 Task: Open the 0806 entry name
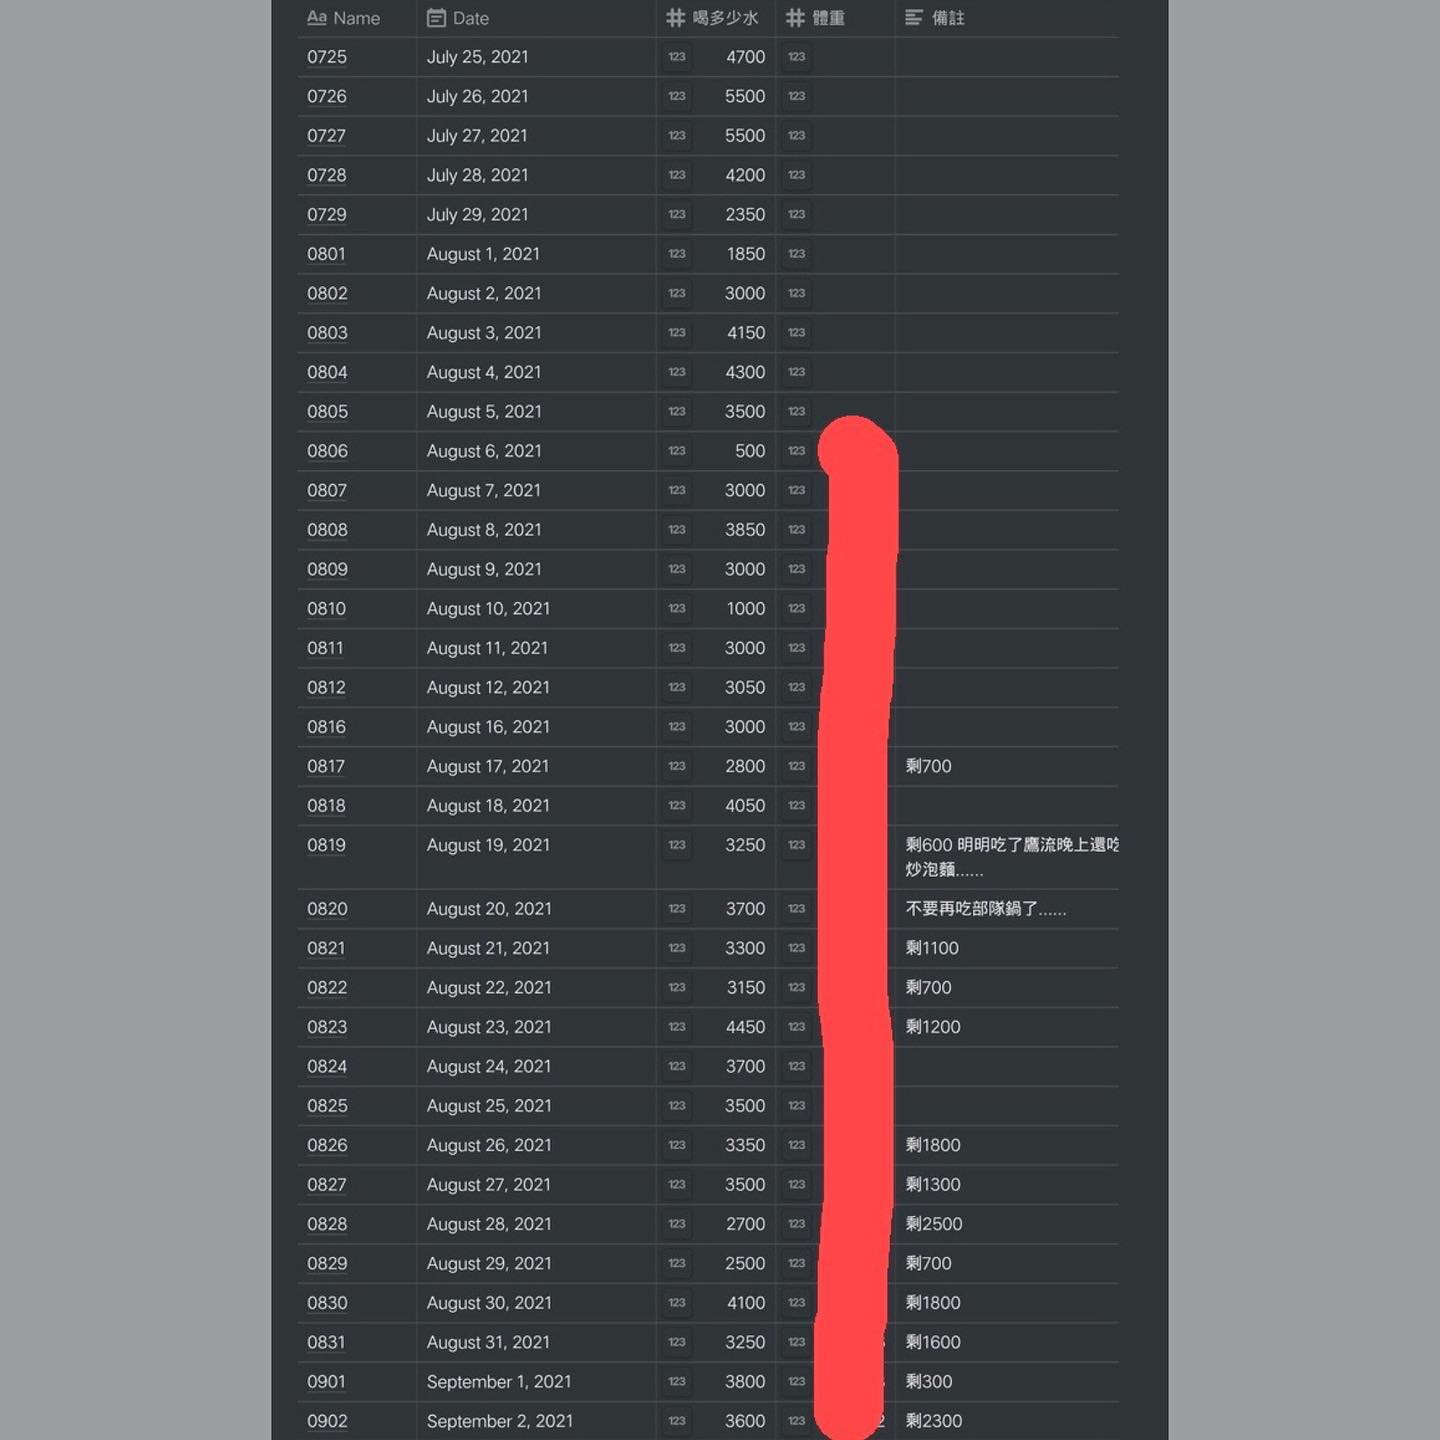(x=327, y=451)
